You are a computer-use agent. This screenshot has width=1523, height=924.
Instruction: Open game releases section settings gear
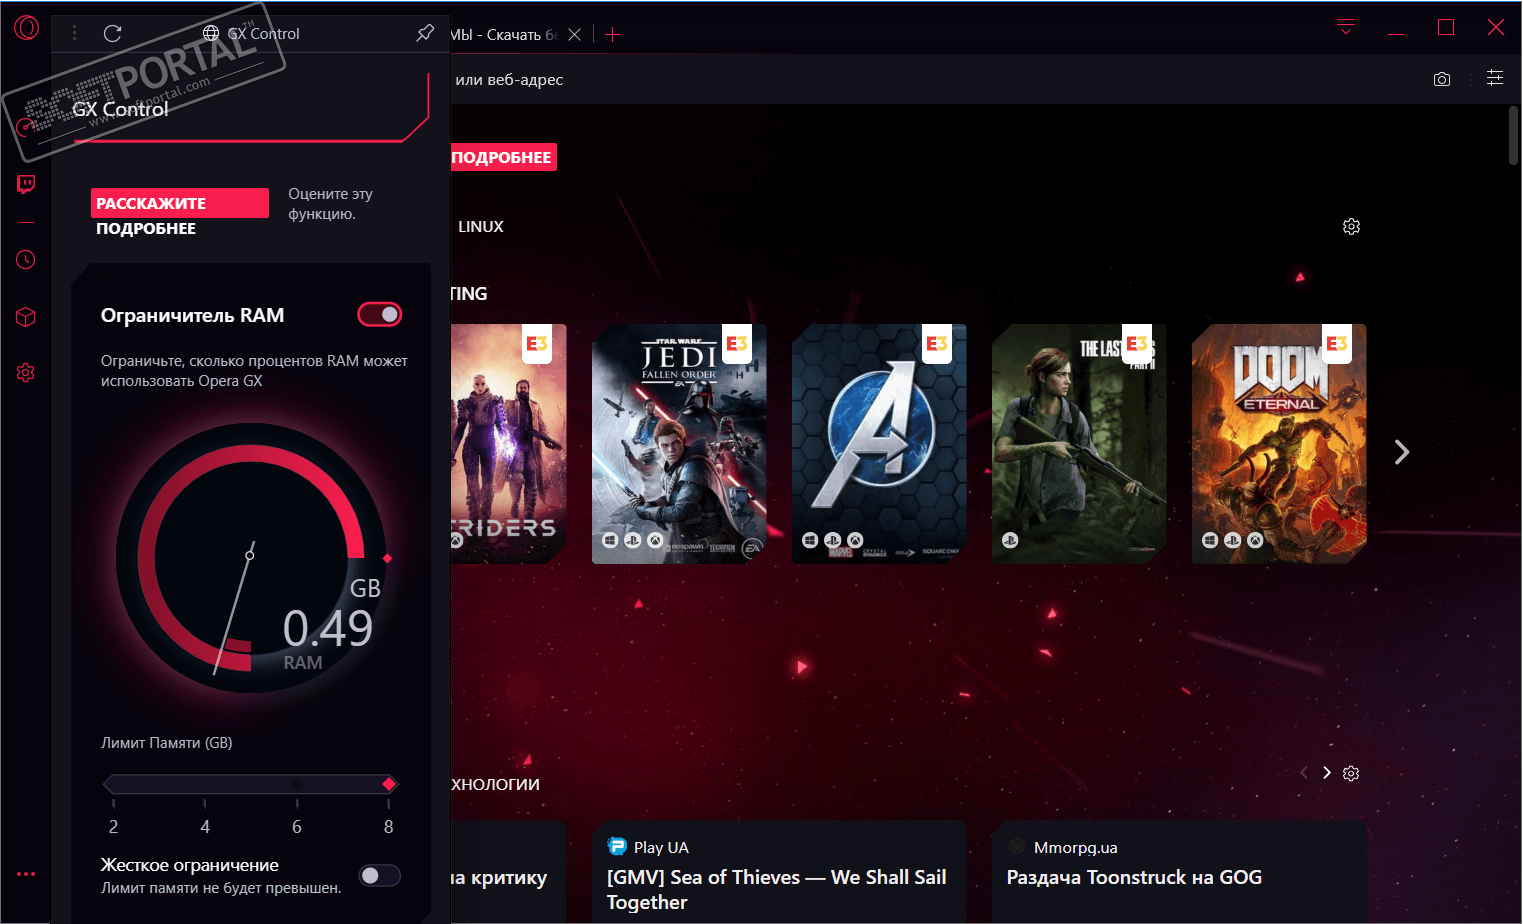(x=1351, y=227)
